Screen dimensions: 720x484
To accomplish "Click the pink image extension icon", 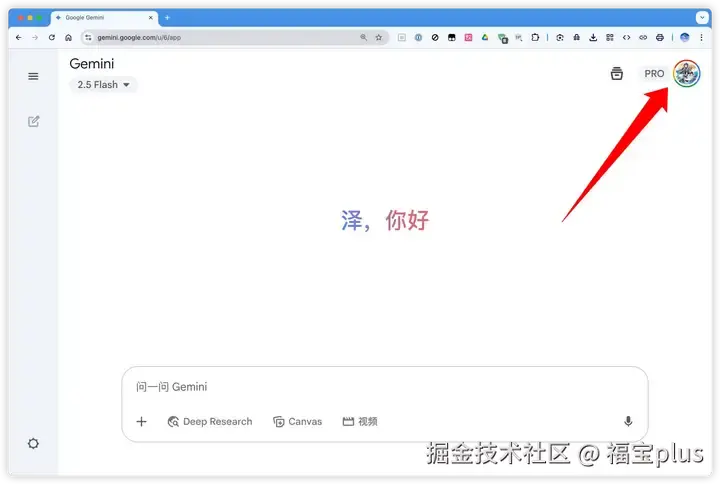I will 468,38.
